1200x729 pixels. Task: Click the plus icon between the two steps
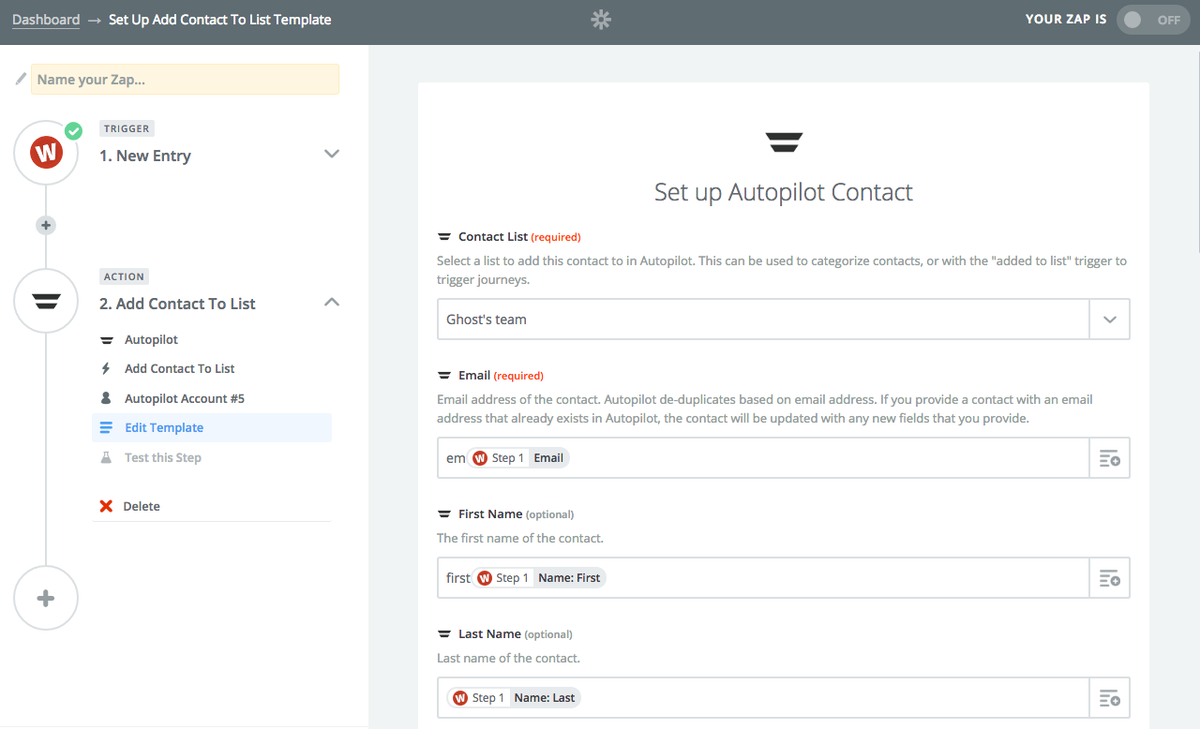[45, 225]
